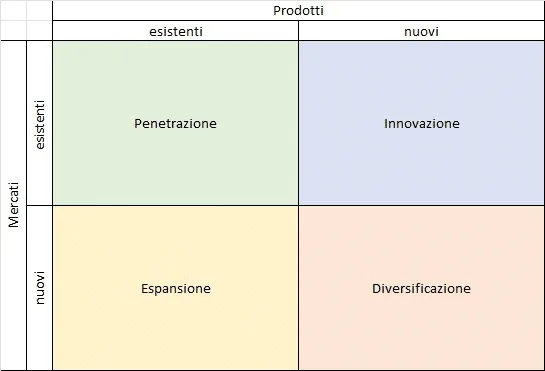The image size is (545, 371).
Task: Click the blank cell left of esistenti header
Action: pyautogui.click(x=40, y=31)
